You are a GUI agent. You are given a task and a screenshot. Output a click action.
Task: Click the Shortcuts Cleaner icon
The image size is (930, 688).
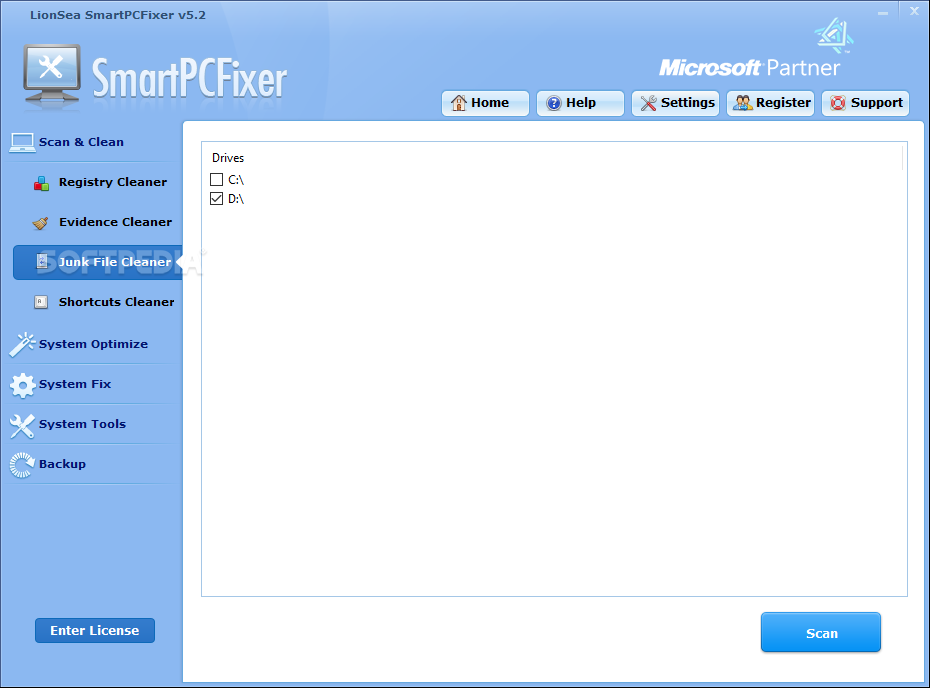41,302
